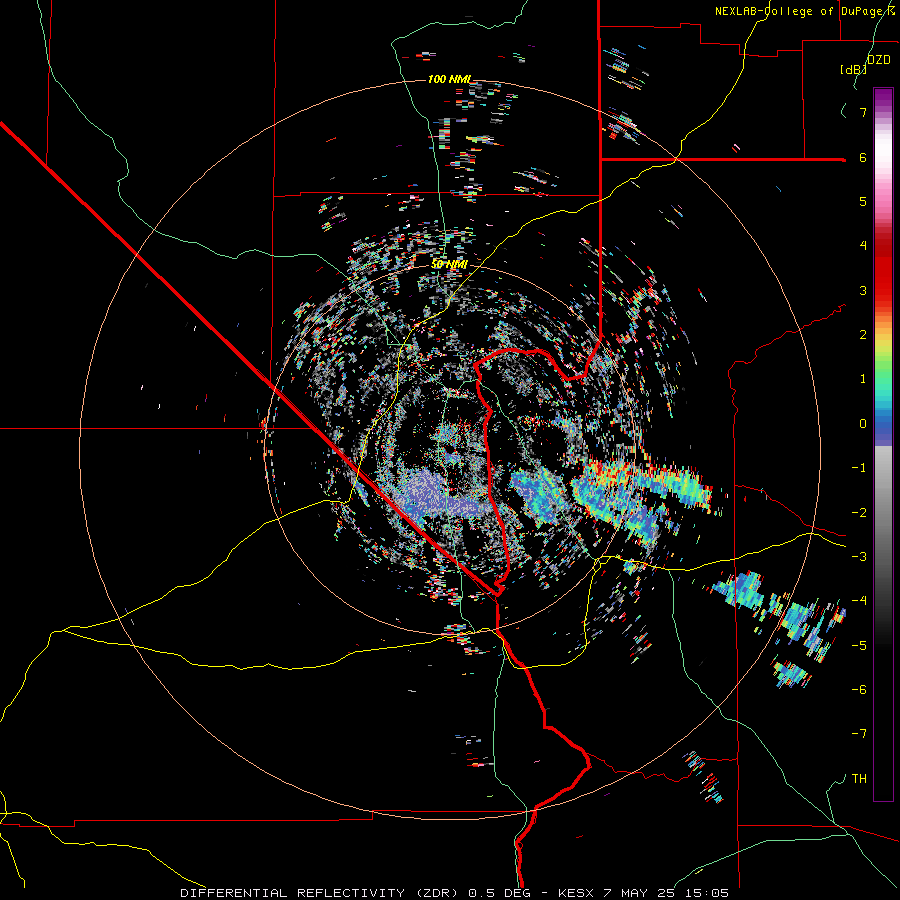Image resolution: width=900 pixels, height=900 pixels.
Task: Click the scale label "2"
Action: (x=863, y=335)
